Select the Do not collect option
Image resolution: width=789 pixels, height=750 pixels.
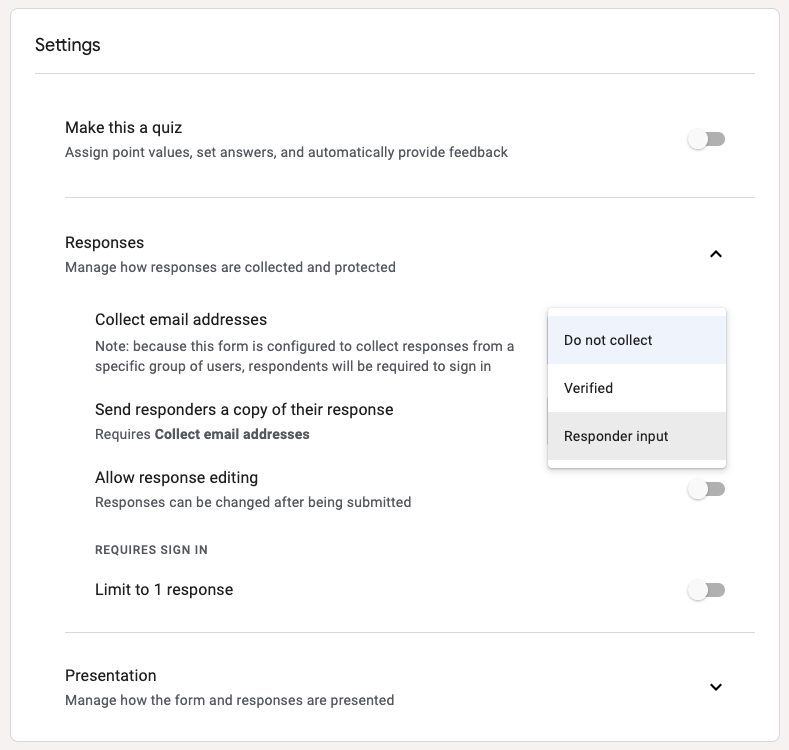coord(608,340)
